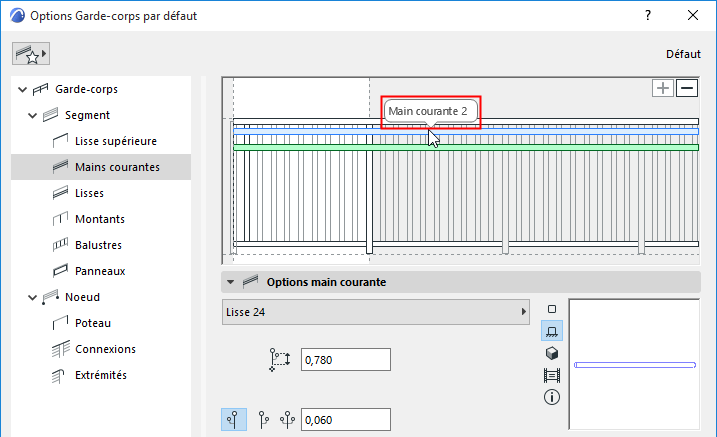The width and height of the screenshot is (717, 437).
Task: Open Panneaux settings page
Action: click(x=100, y=272)
